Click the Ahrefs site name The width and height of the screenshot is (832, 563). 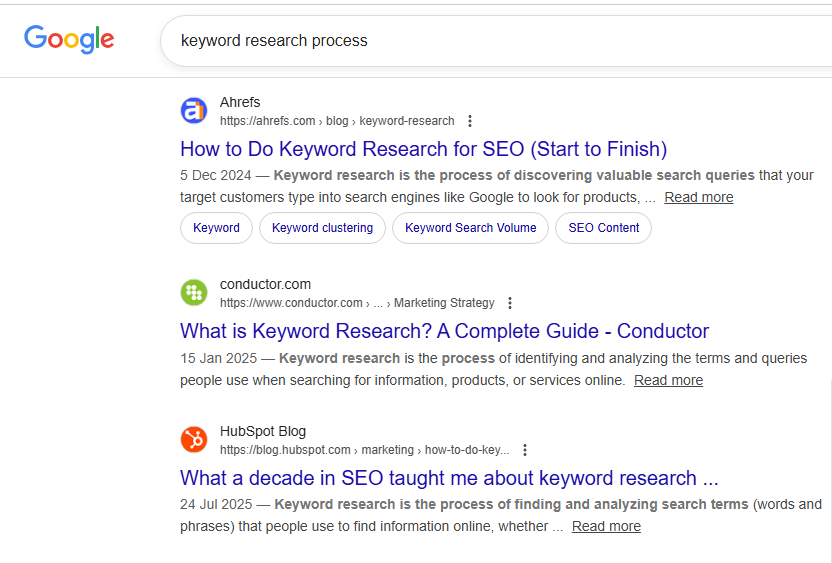tap(240, 102)
